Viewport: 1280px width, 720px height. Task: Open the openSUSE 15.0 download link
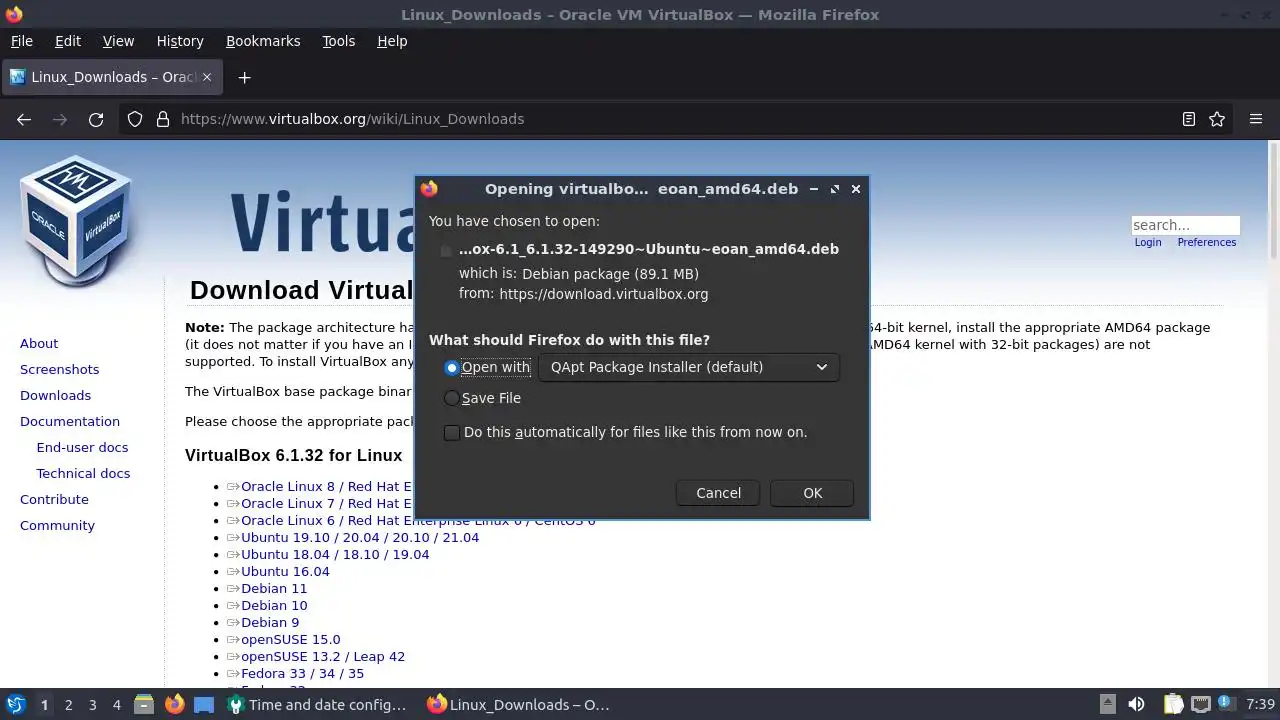coord(290,639)
